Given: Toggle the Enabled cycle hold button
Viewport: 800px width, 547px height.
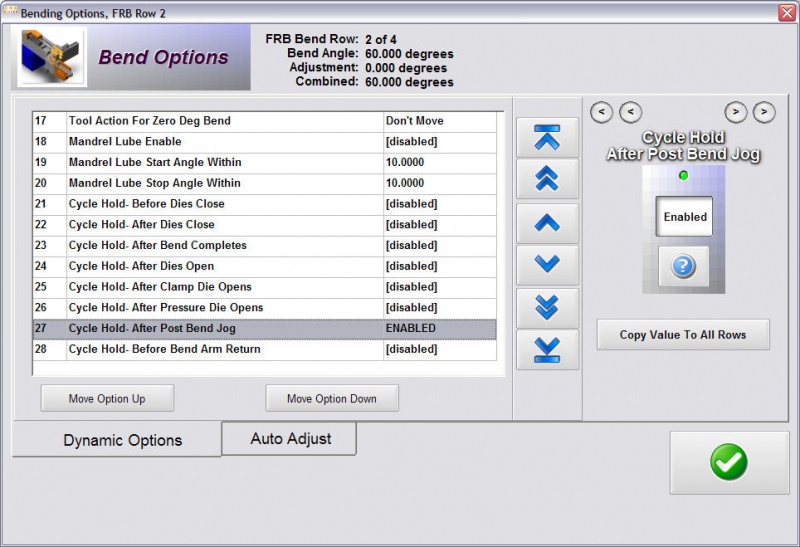Looking at the screenshot, I should coord(684,217).
